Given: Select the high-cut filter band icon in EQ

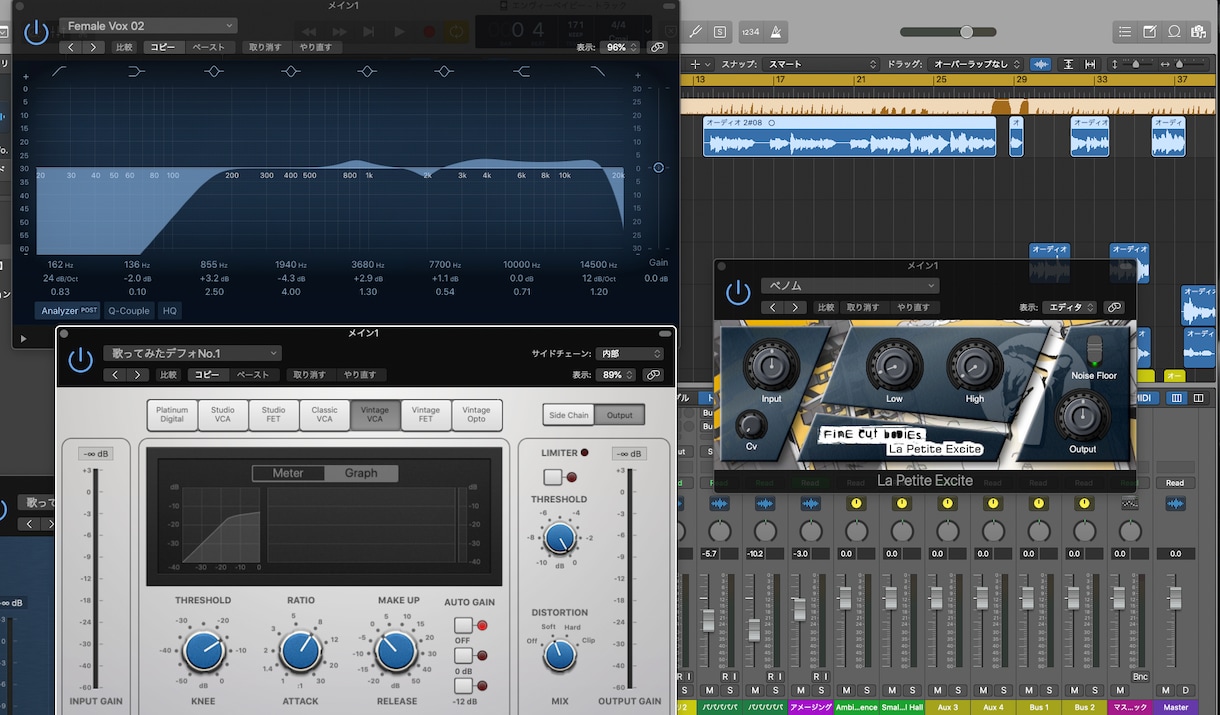Looking at the screenshot, I should 598,71.
